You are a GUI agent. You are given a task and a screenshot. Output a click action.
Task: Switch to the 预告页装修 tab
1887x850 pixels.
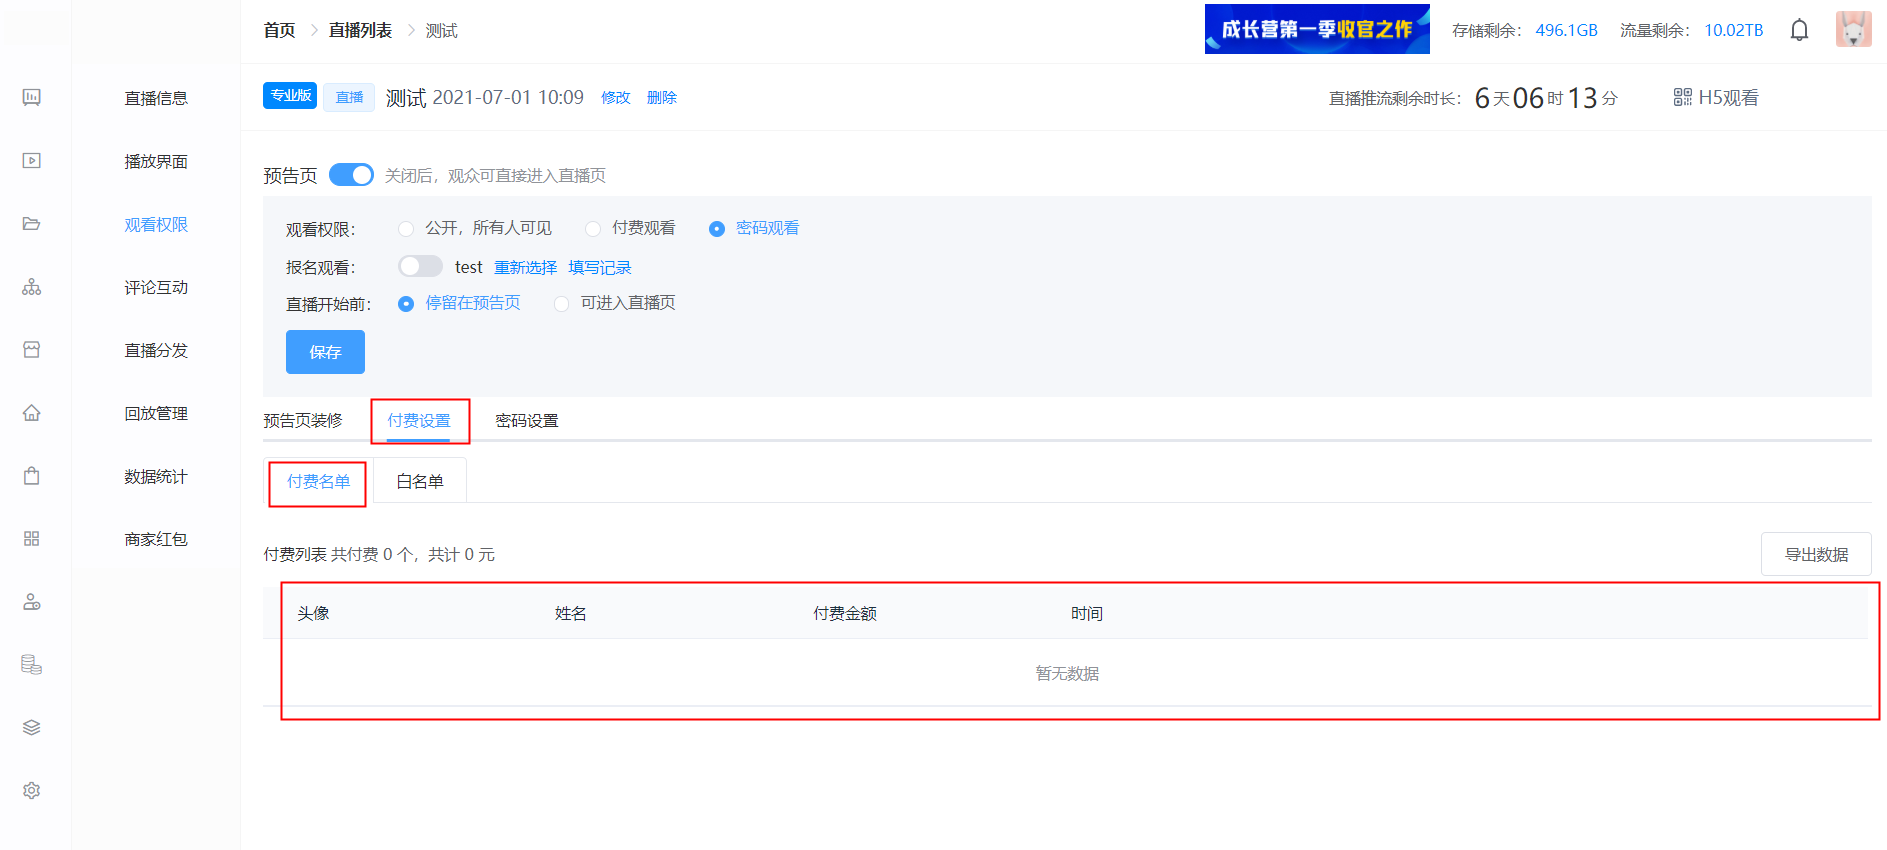303,421
